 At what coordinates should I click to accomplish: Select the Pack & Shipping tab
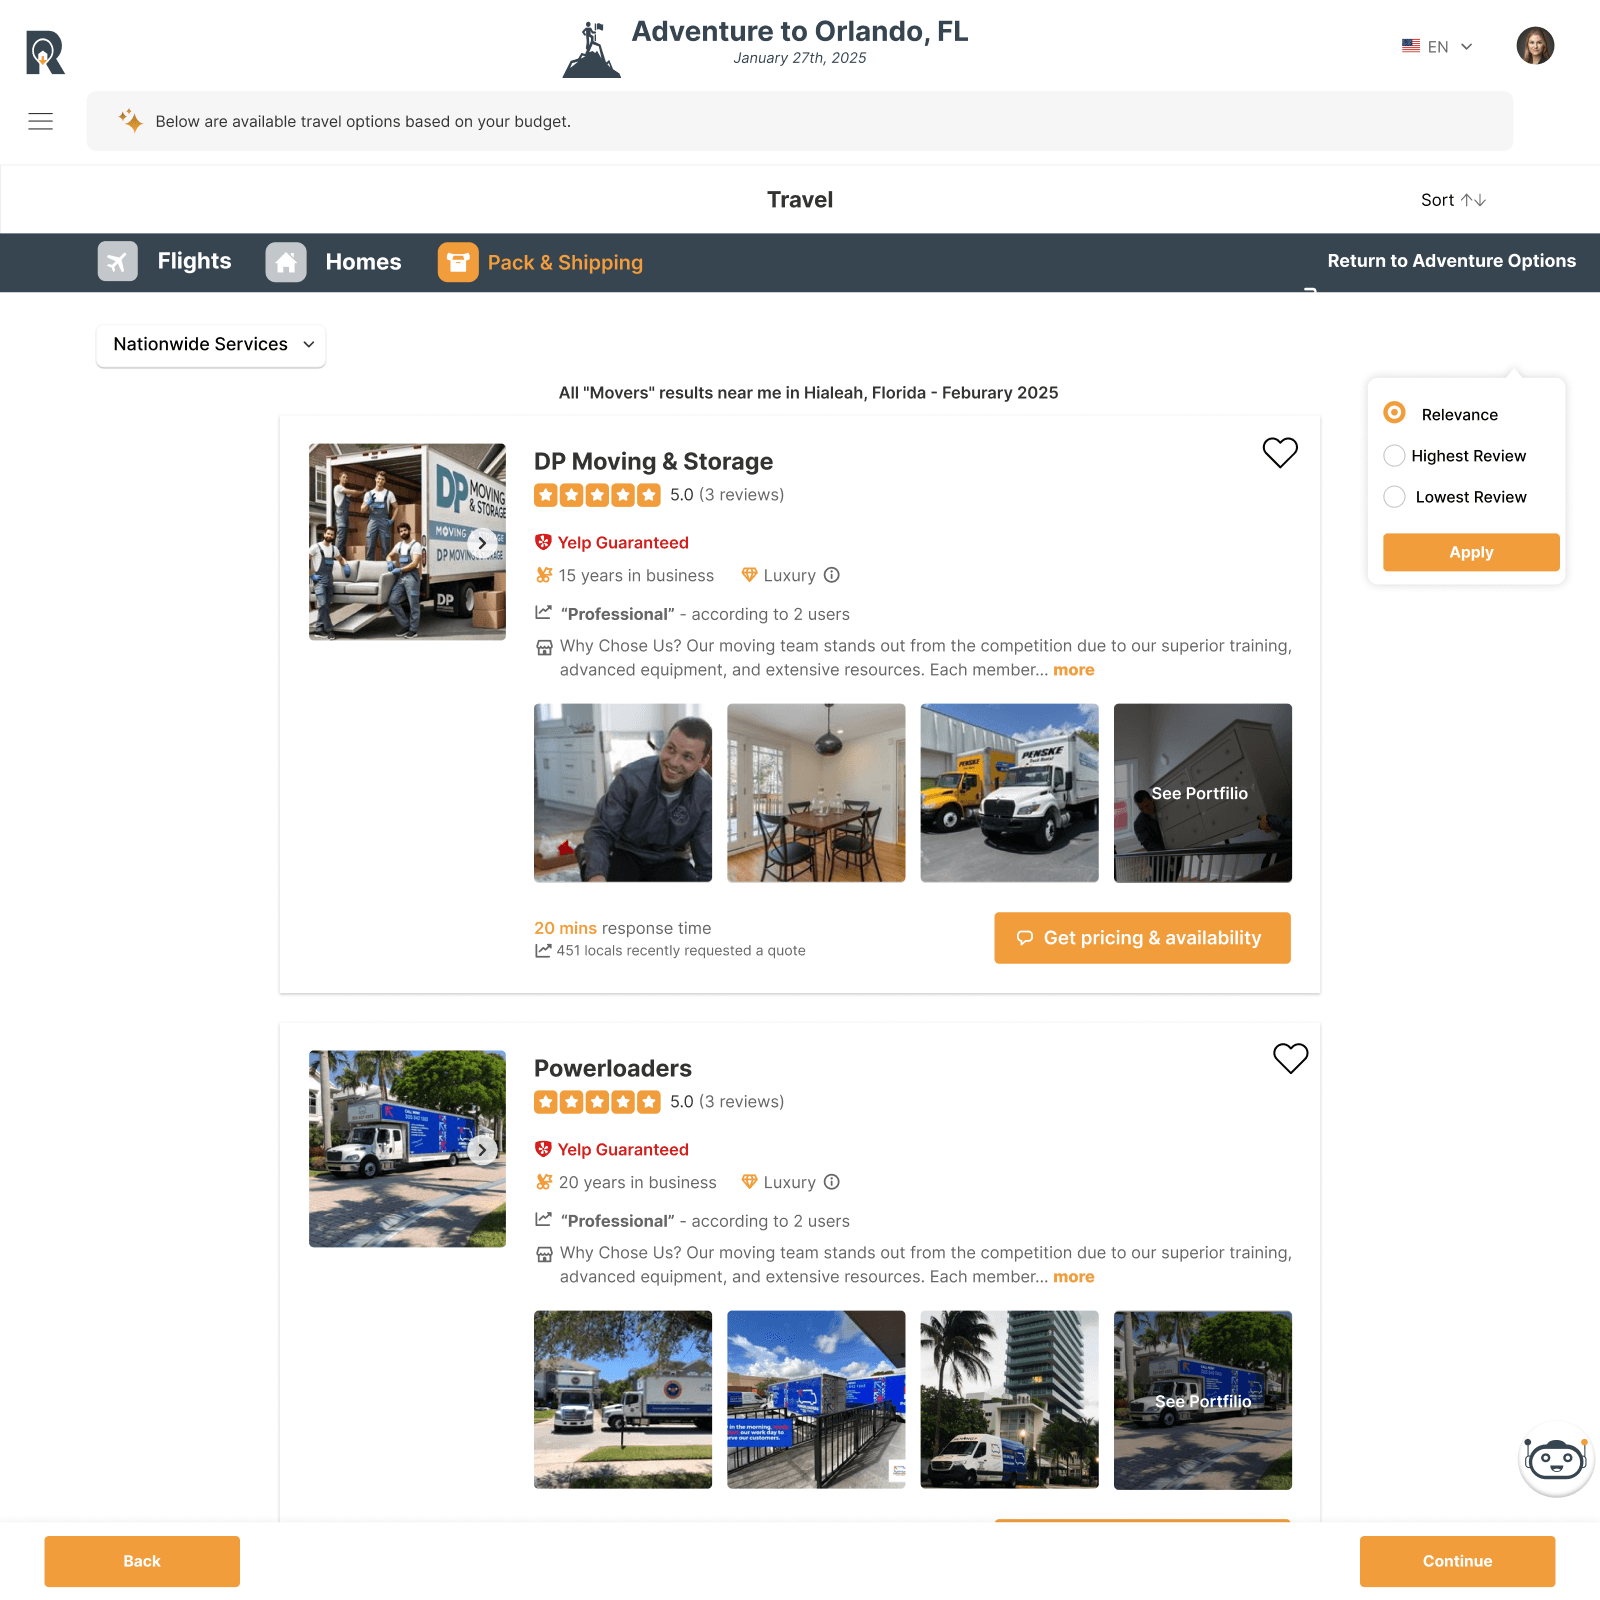pyautogui.click(x=541, y=262)
